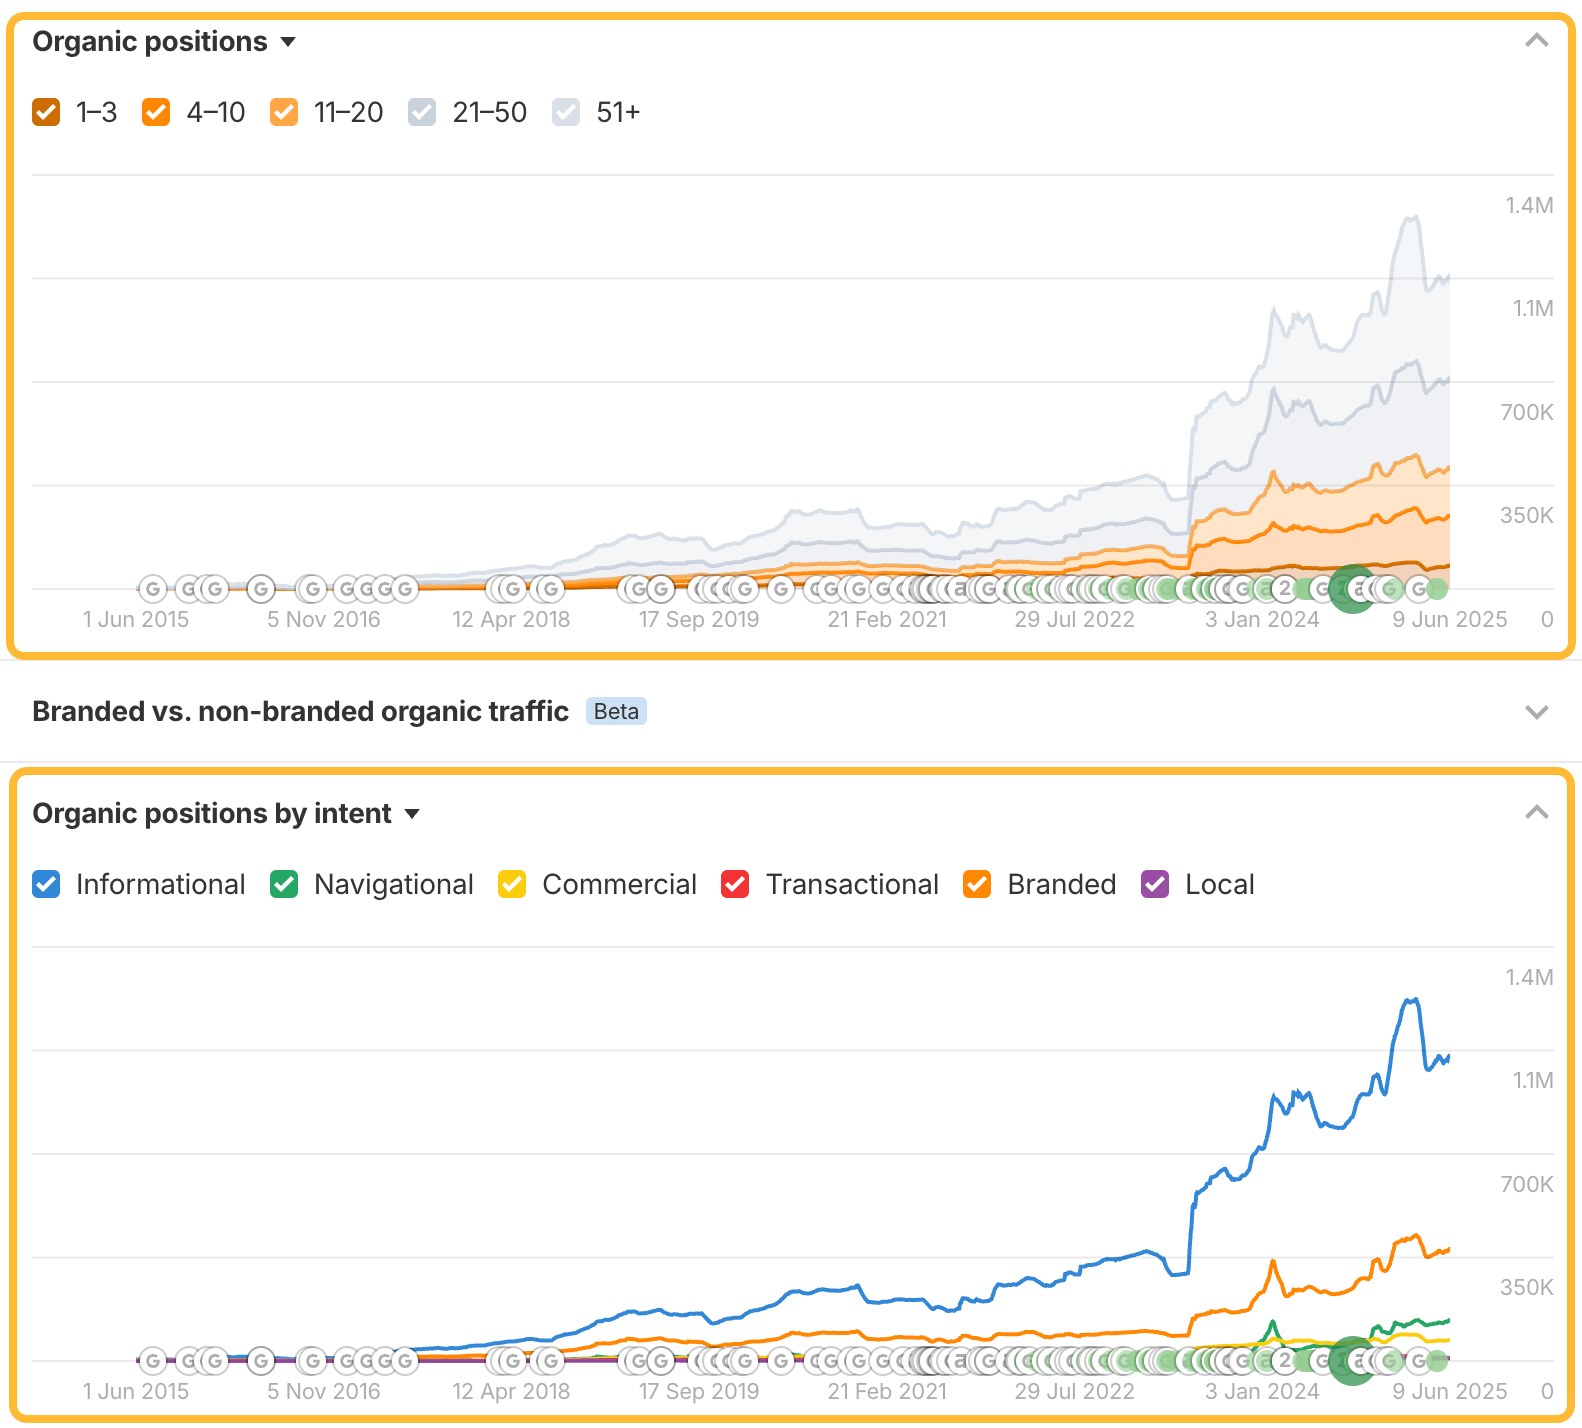Uncheck the Transactional intent checkbox
The width and height of the screenshot is (1582, 1428).
735,884
